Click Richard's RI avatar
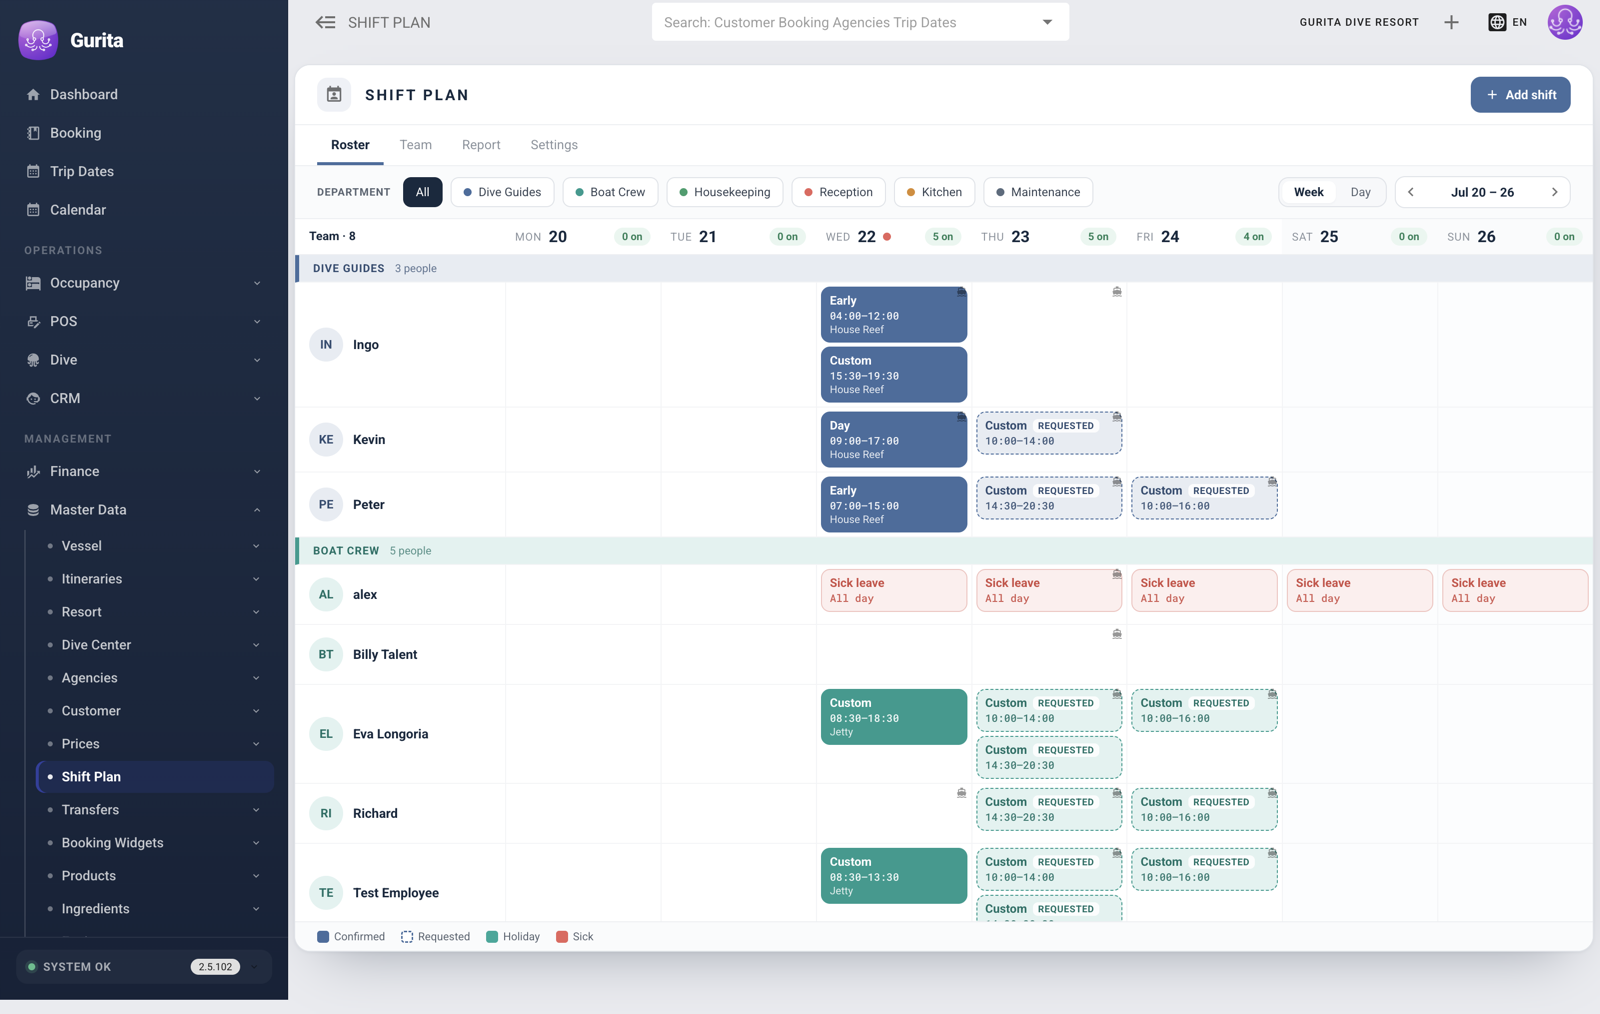The width and height of the screenshot is (1600, 1014). [326, 813]
